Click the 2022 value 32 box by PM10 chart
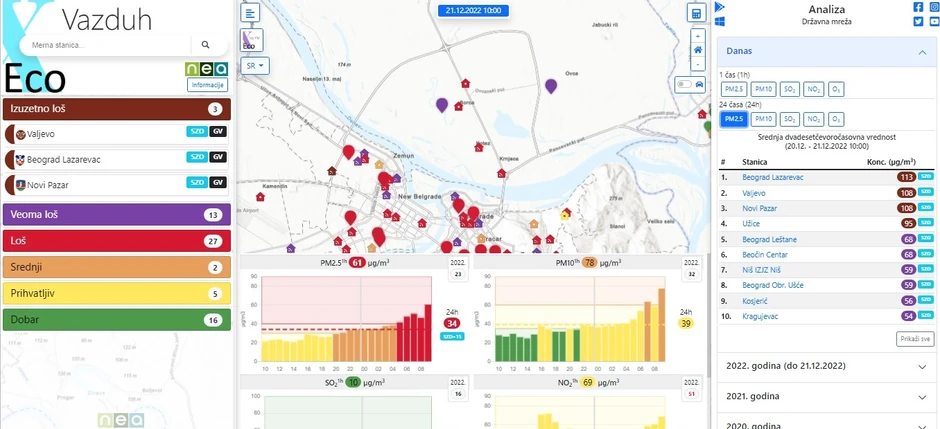This screenshot has width=940, height=429. point(691,270)
